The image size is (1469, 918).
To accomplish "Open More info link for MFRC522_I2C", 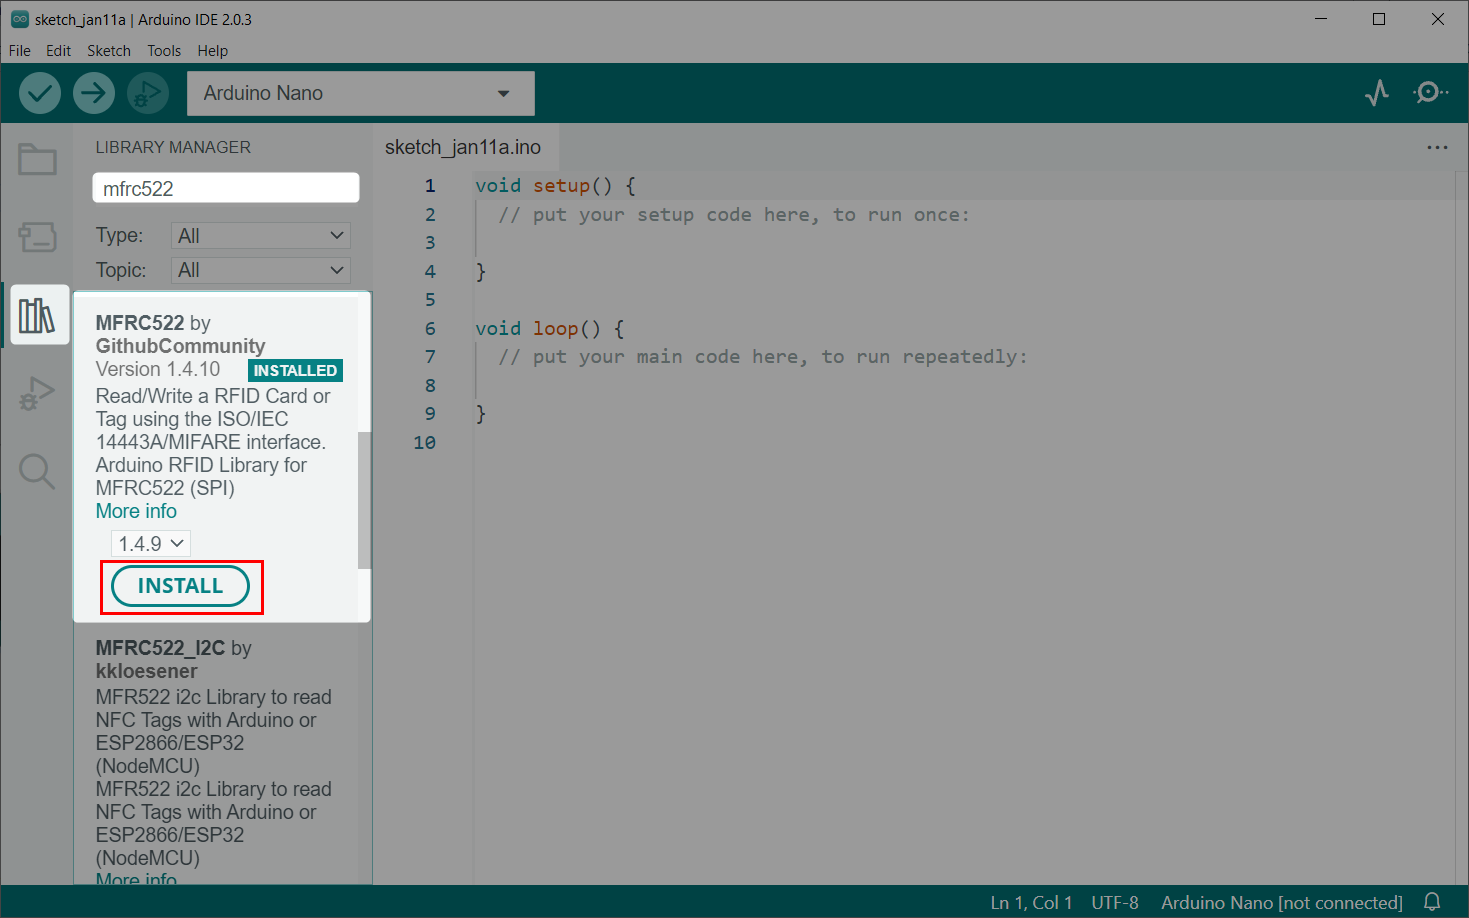I will pos(136,878).
